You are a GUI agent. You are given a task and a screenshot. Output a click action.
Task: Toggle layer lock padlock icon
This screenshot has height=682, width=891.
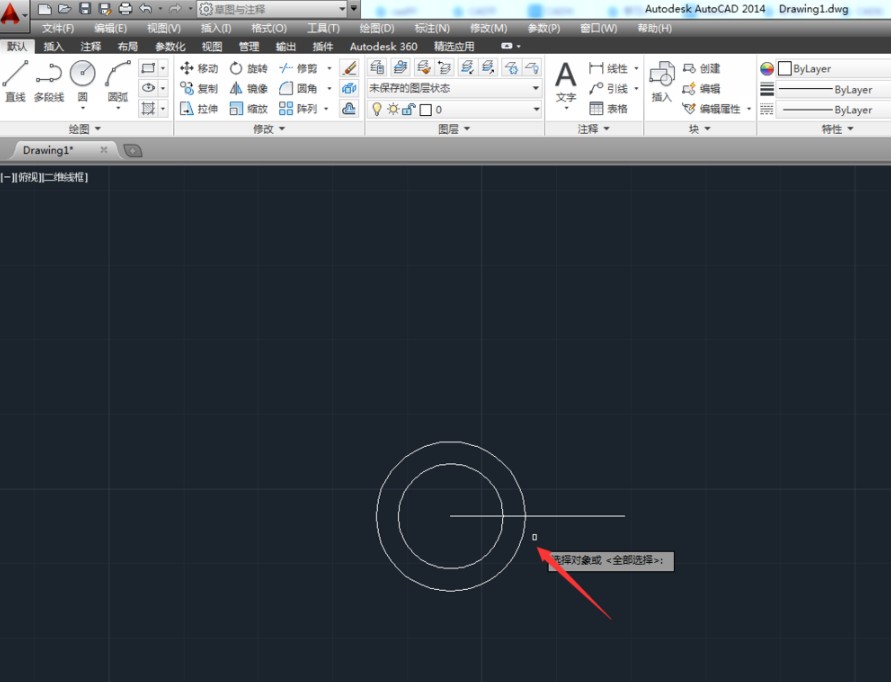tap(408, 109)
